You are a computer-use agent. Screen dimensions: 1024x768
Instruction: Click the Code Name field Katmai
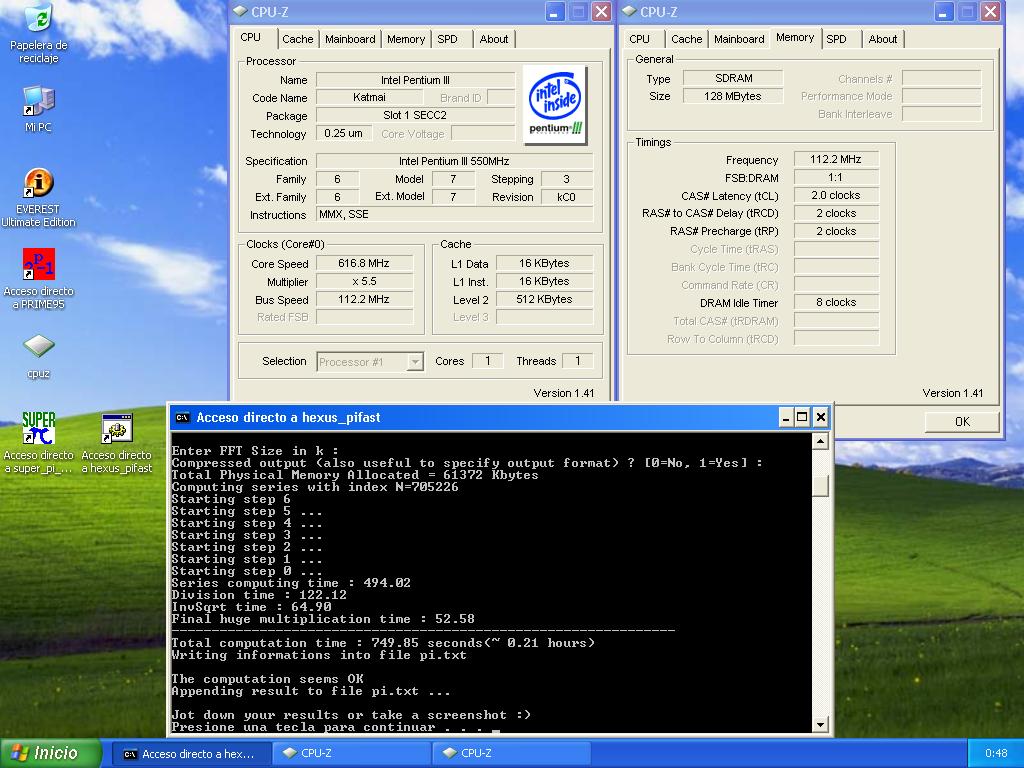pos(370,97)
